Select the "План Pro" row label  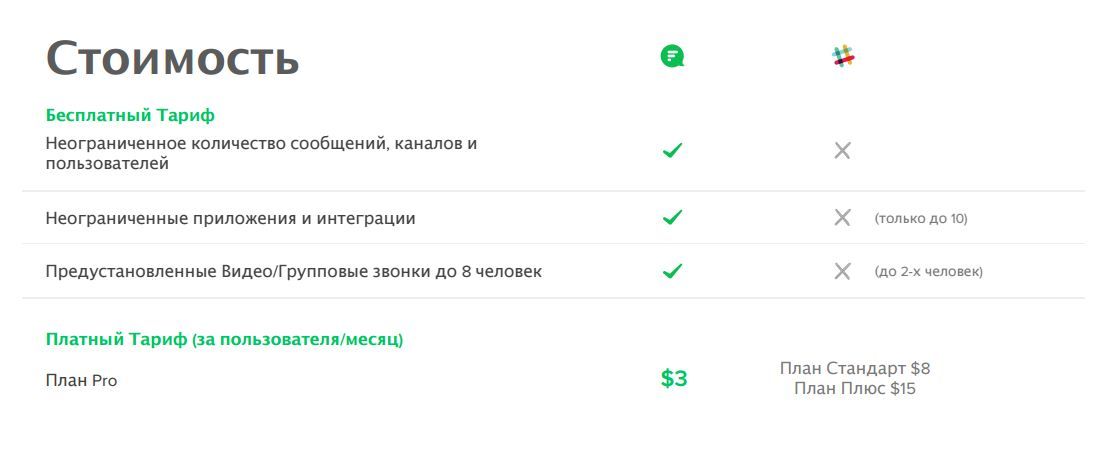point(81,380)
